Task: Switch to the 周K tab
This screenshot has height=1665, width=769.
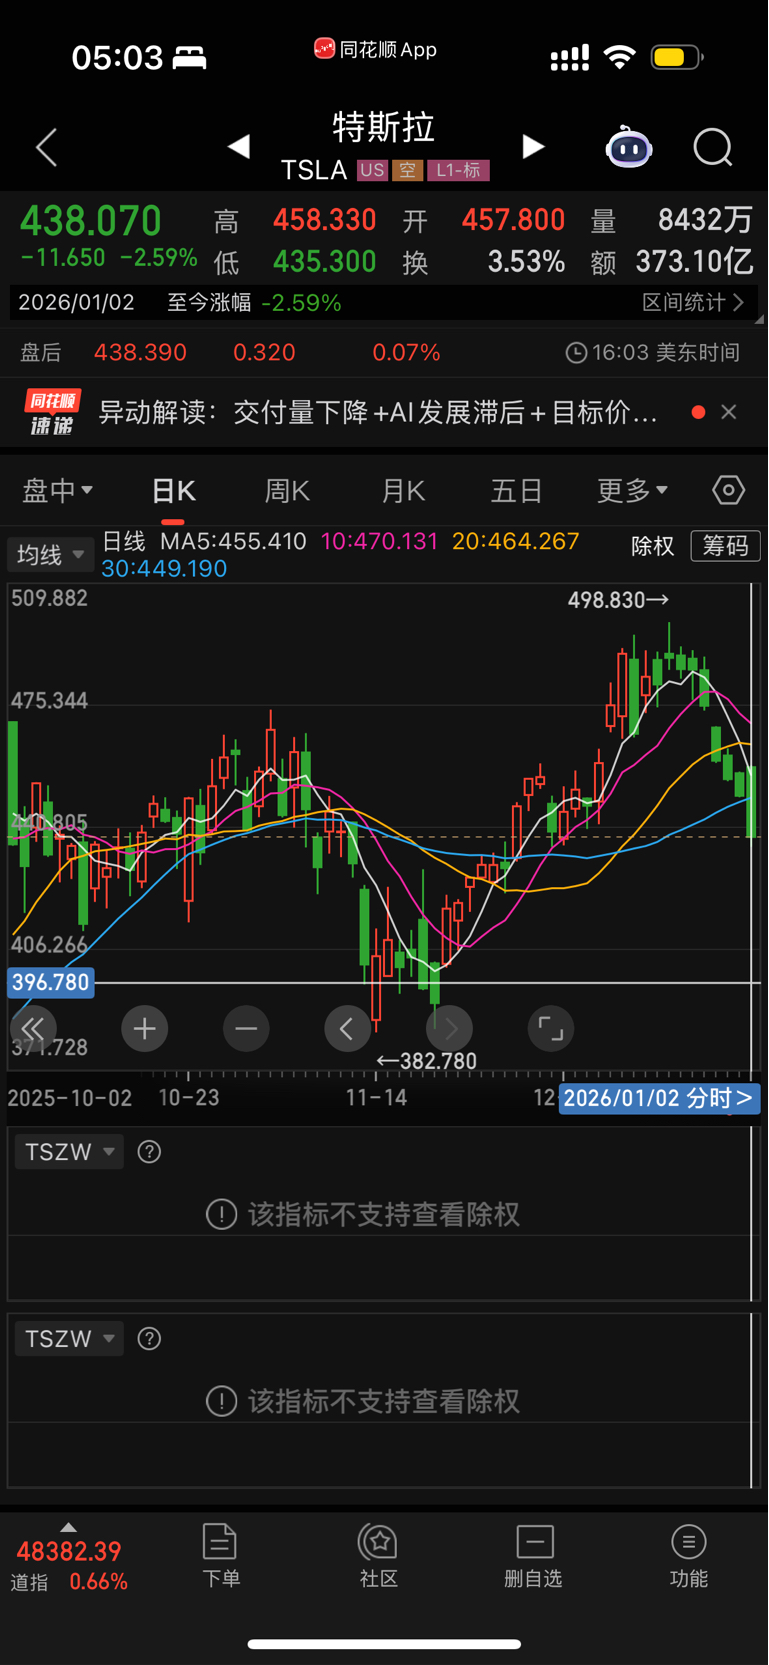Action: click(287, 491)
